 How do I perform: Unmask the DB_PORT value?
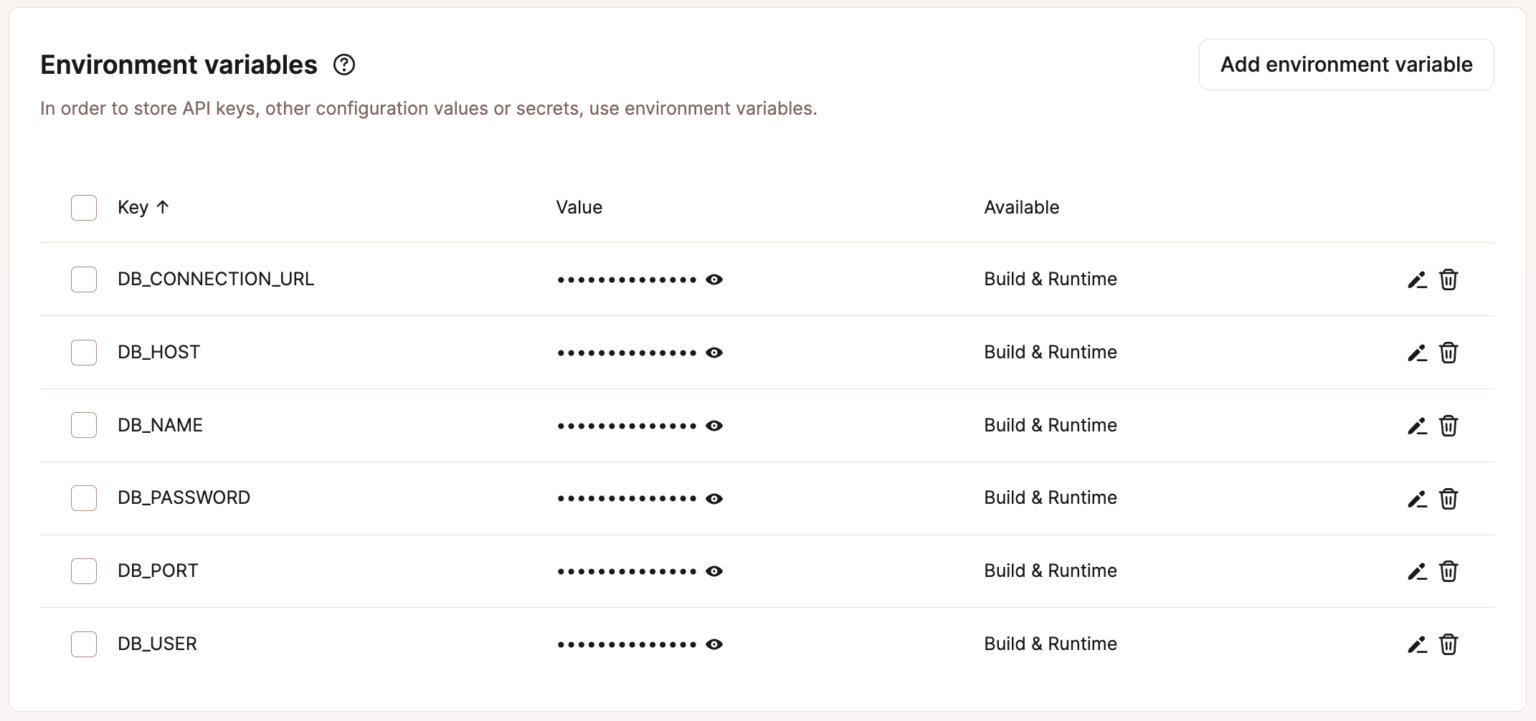coord(713,571)
